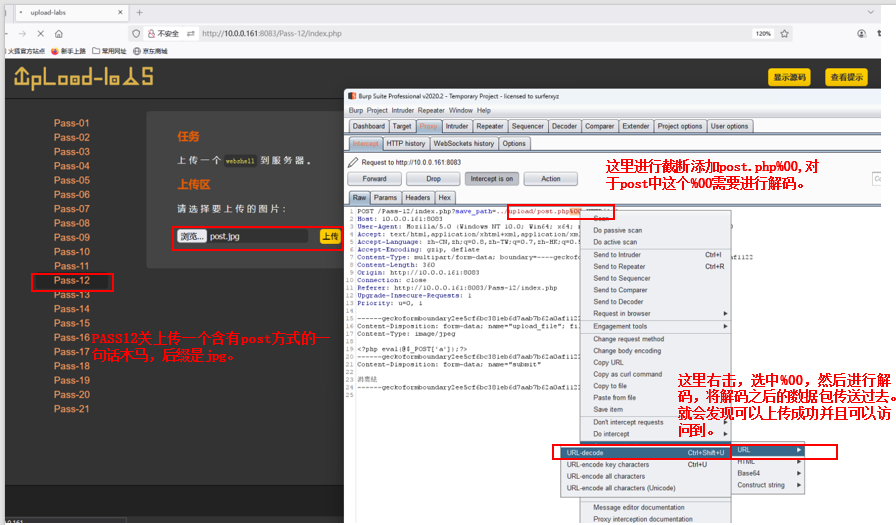Image resolution: width=896 pixels, height=525 pixels.
Task: Click the 上传 upload button
Action: pyautogui.click(x=330, y=236)
